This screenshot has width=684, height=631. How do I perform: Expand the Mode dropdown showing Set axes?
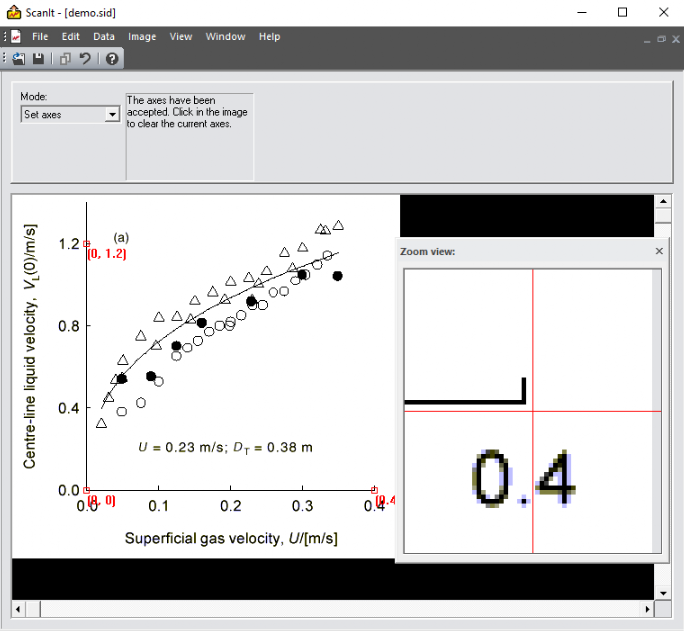[112, 115]
